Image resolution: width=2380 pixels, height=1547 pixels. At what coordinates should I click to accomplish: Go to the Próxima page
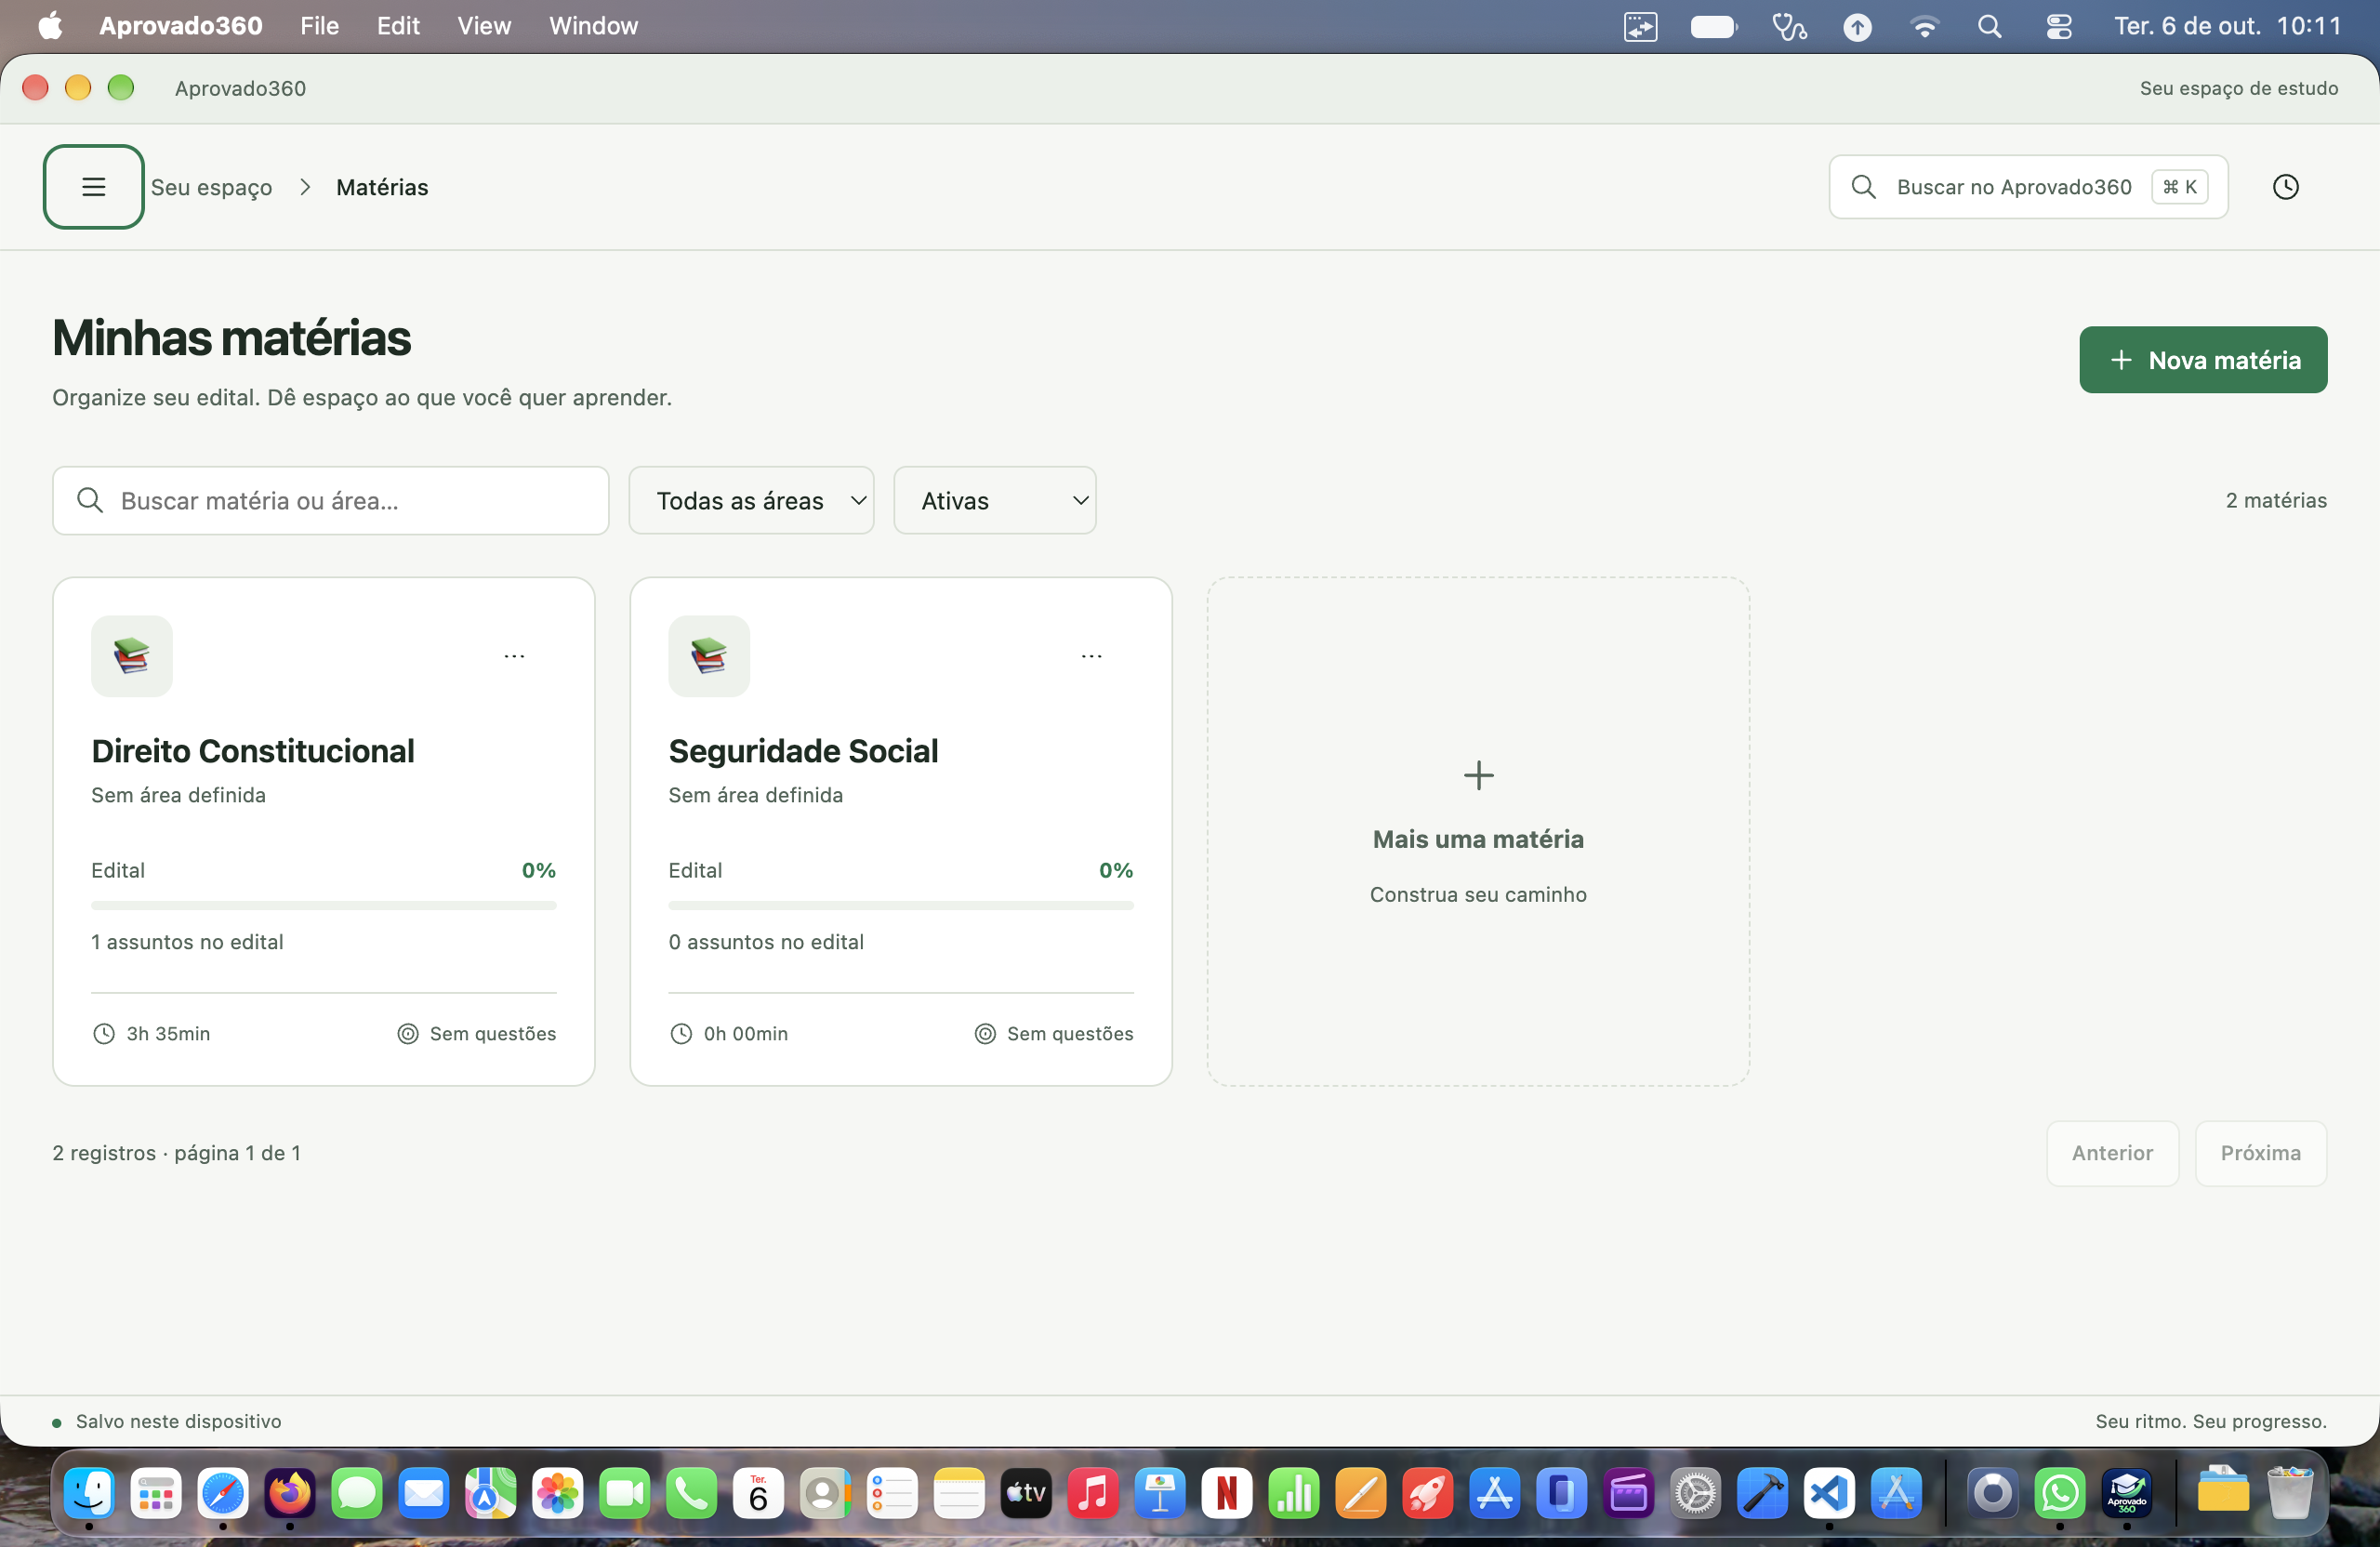coord(2260,1153)
